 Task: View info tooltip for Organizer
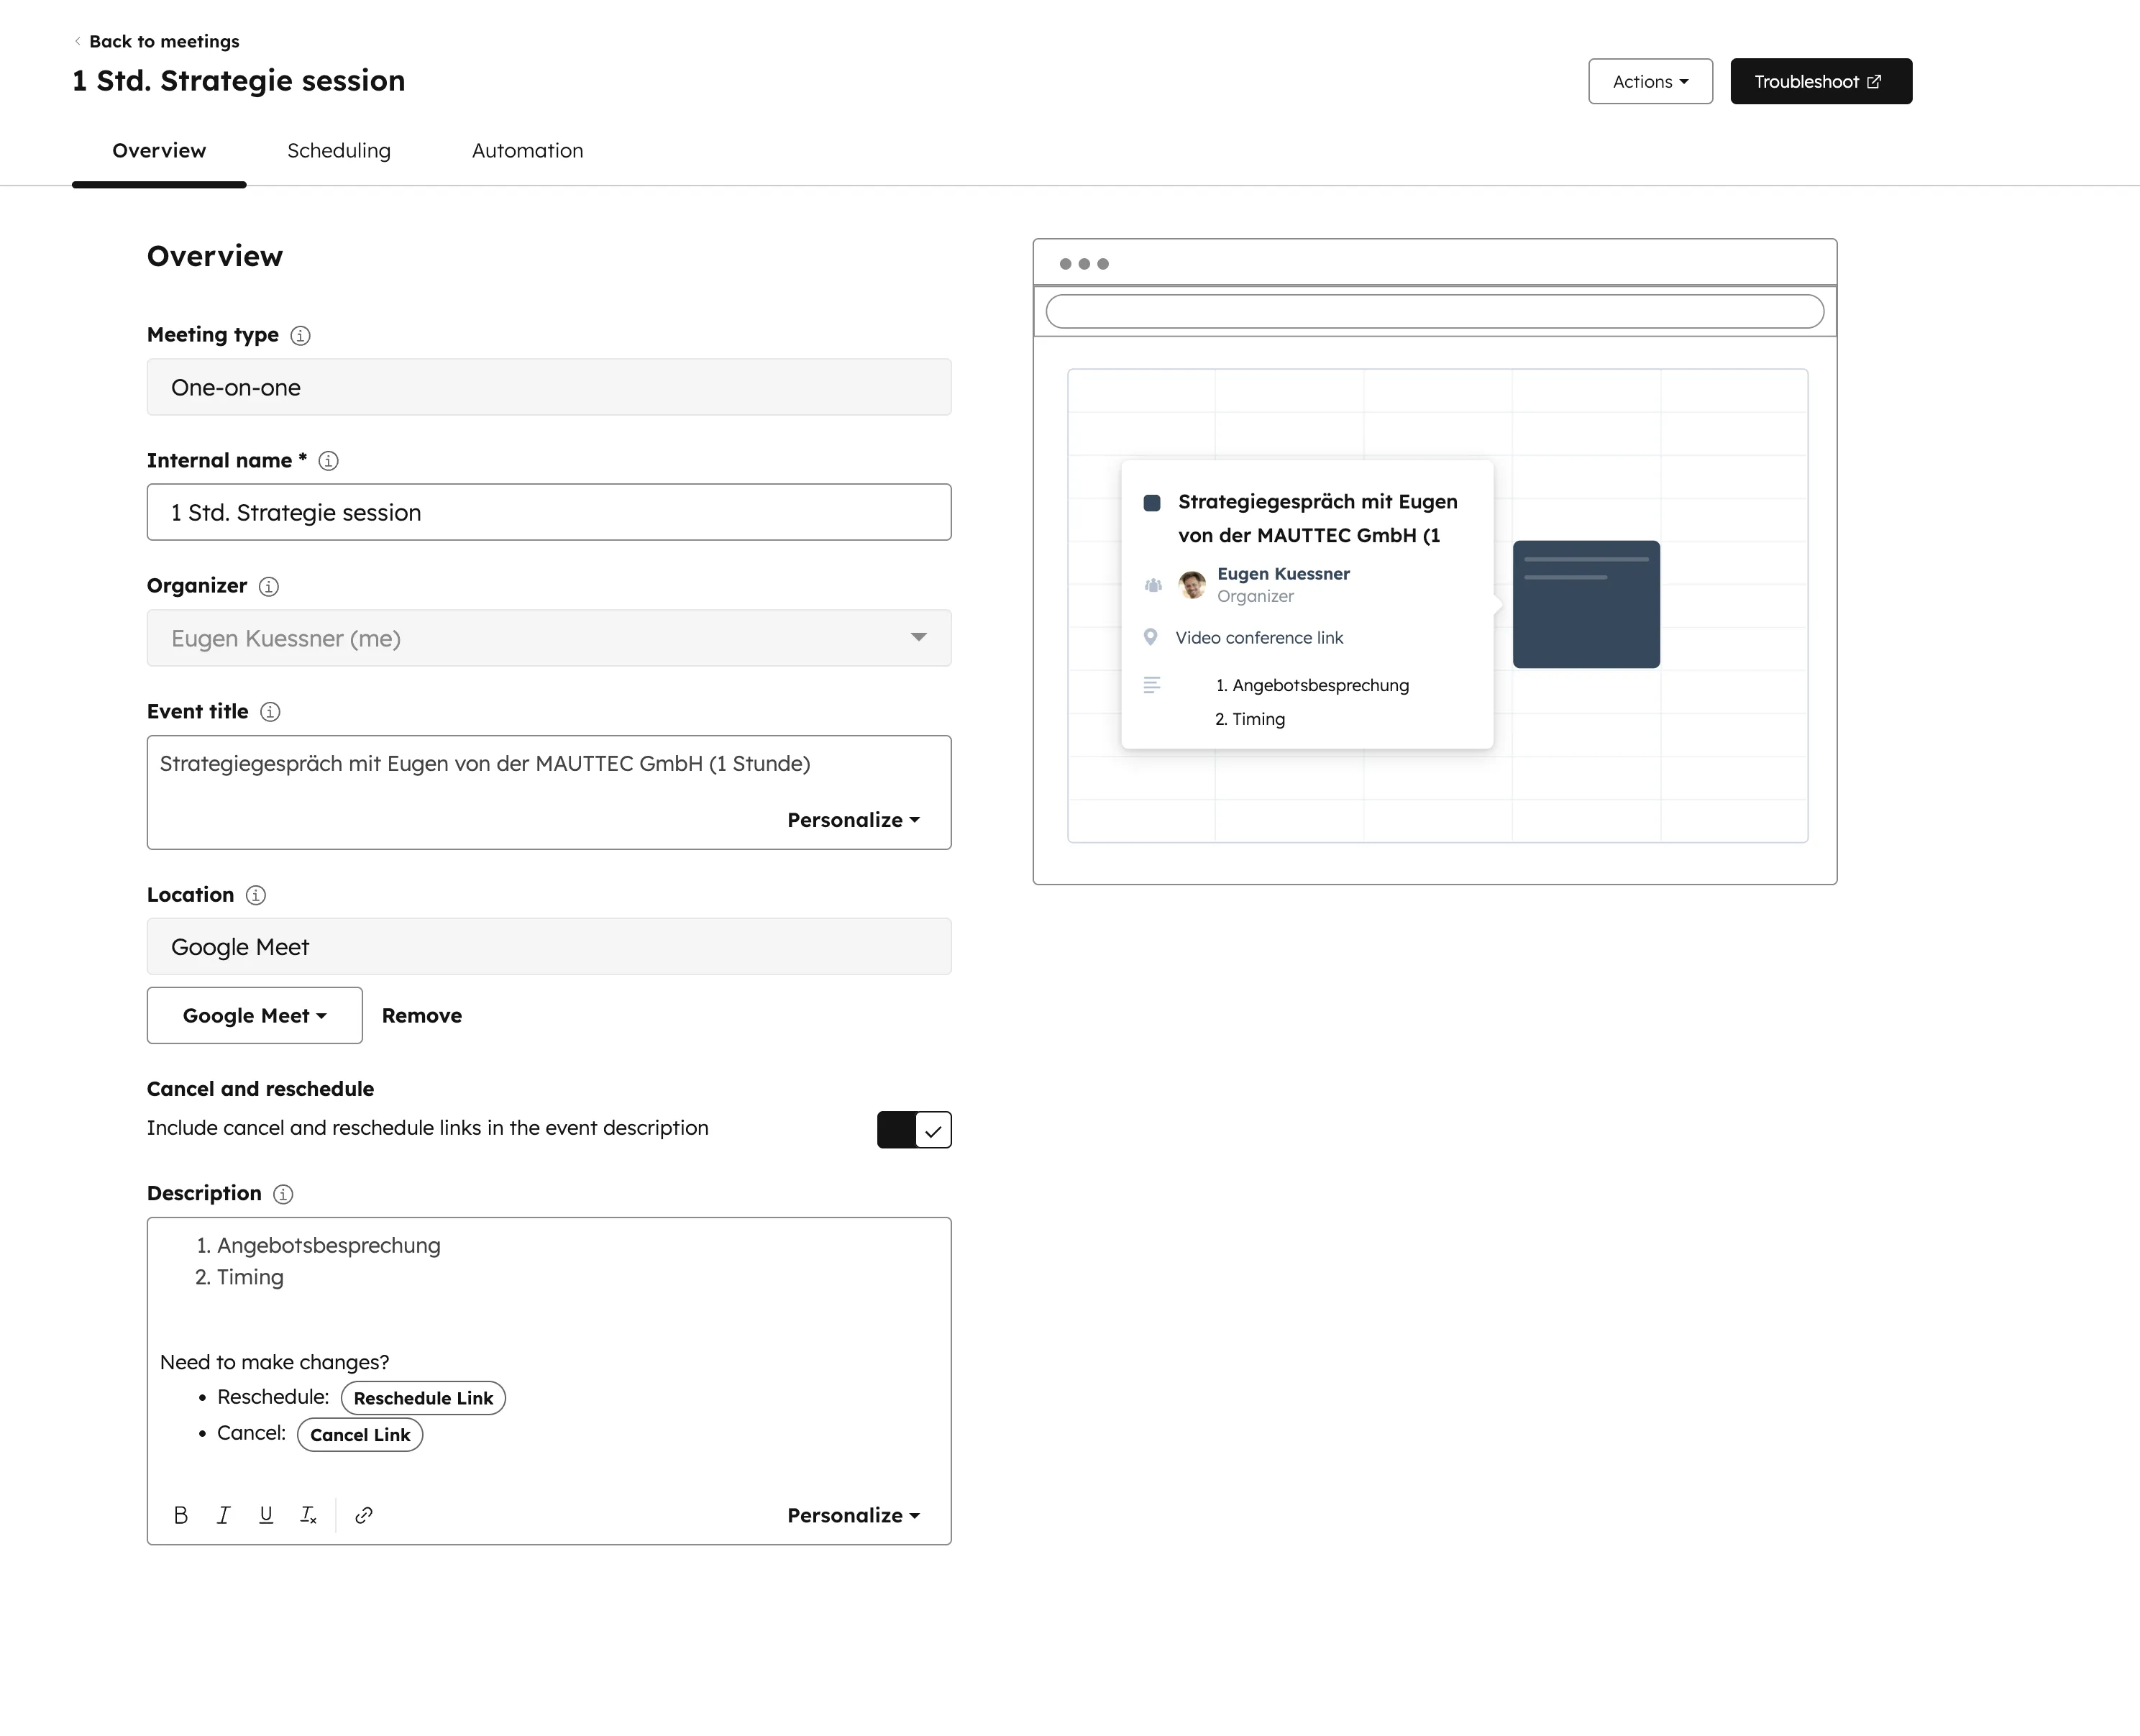tap(268, 587)
